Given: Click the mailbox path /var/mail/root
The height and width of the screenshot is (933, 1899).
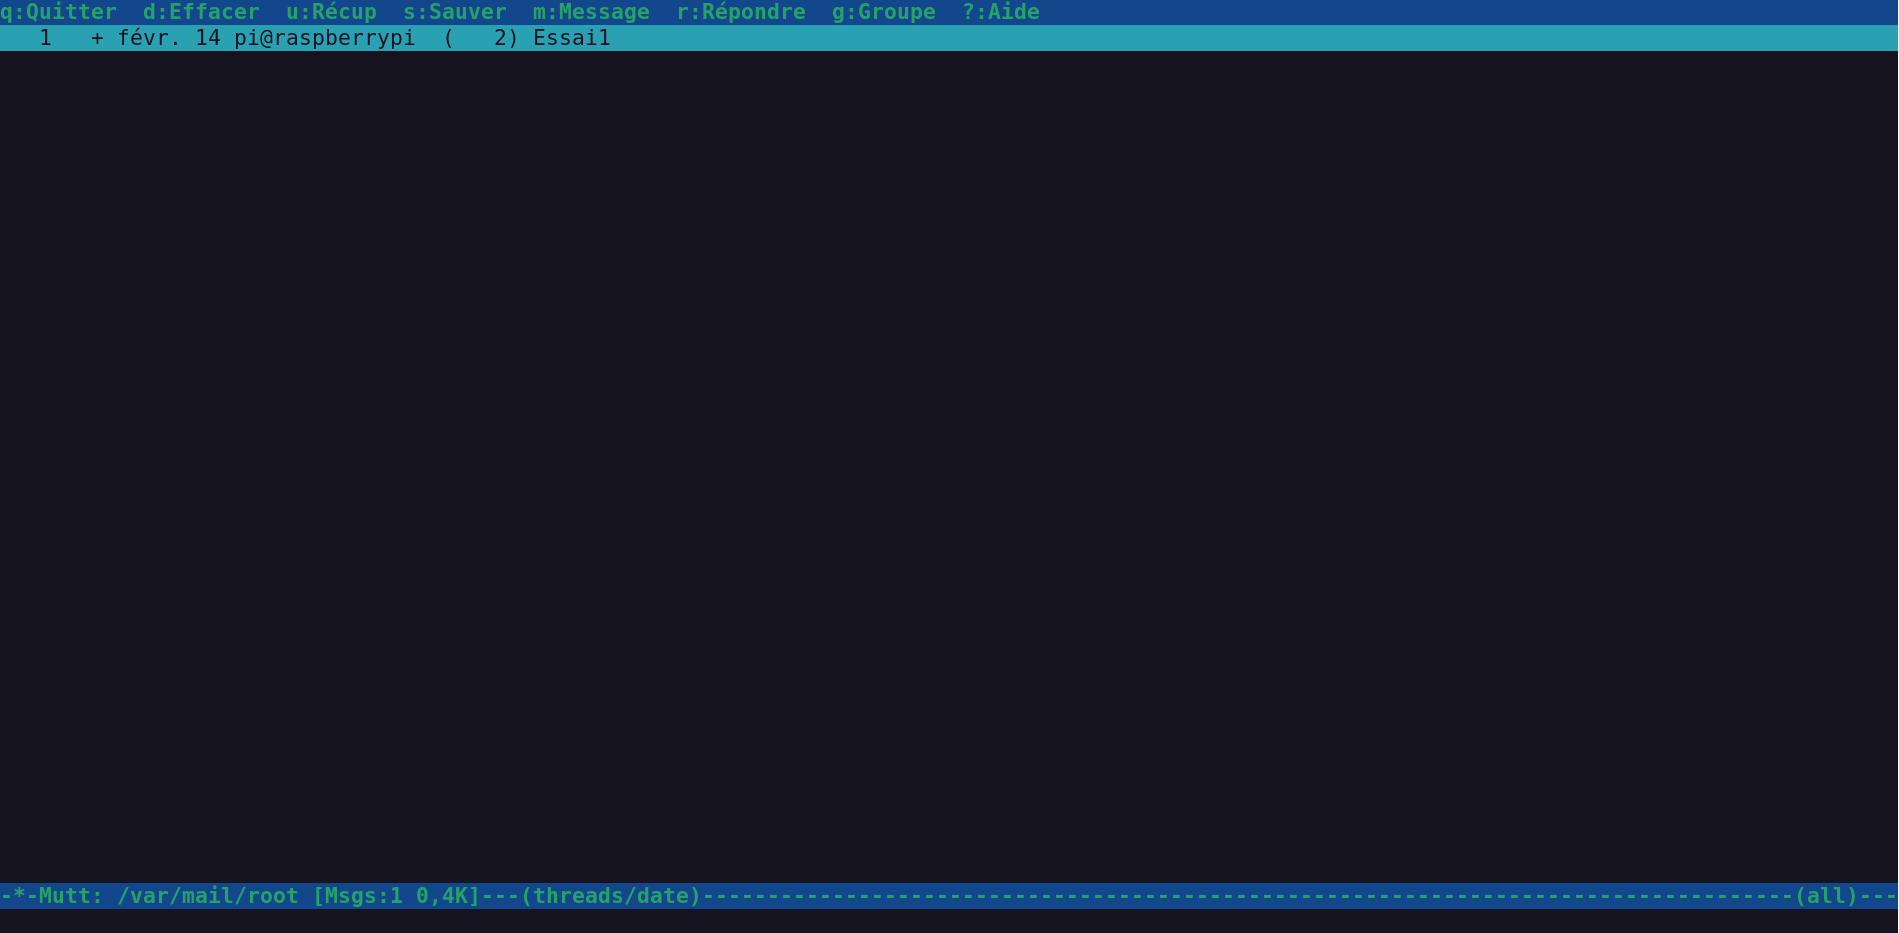Looking at the screenshot, I should (208, 896).
